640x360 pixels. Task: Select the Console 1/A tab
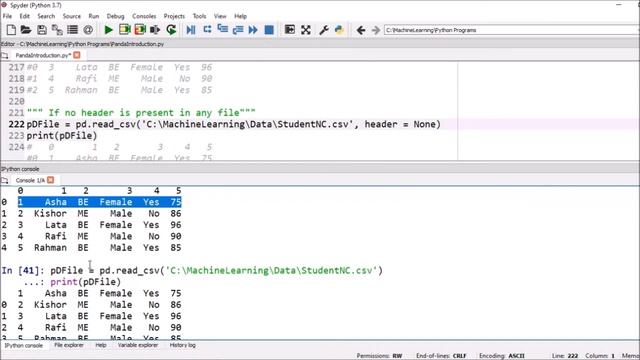30,180
